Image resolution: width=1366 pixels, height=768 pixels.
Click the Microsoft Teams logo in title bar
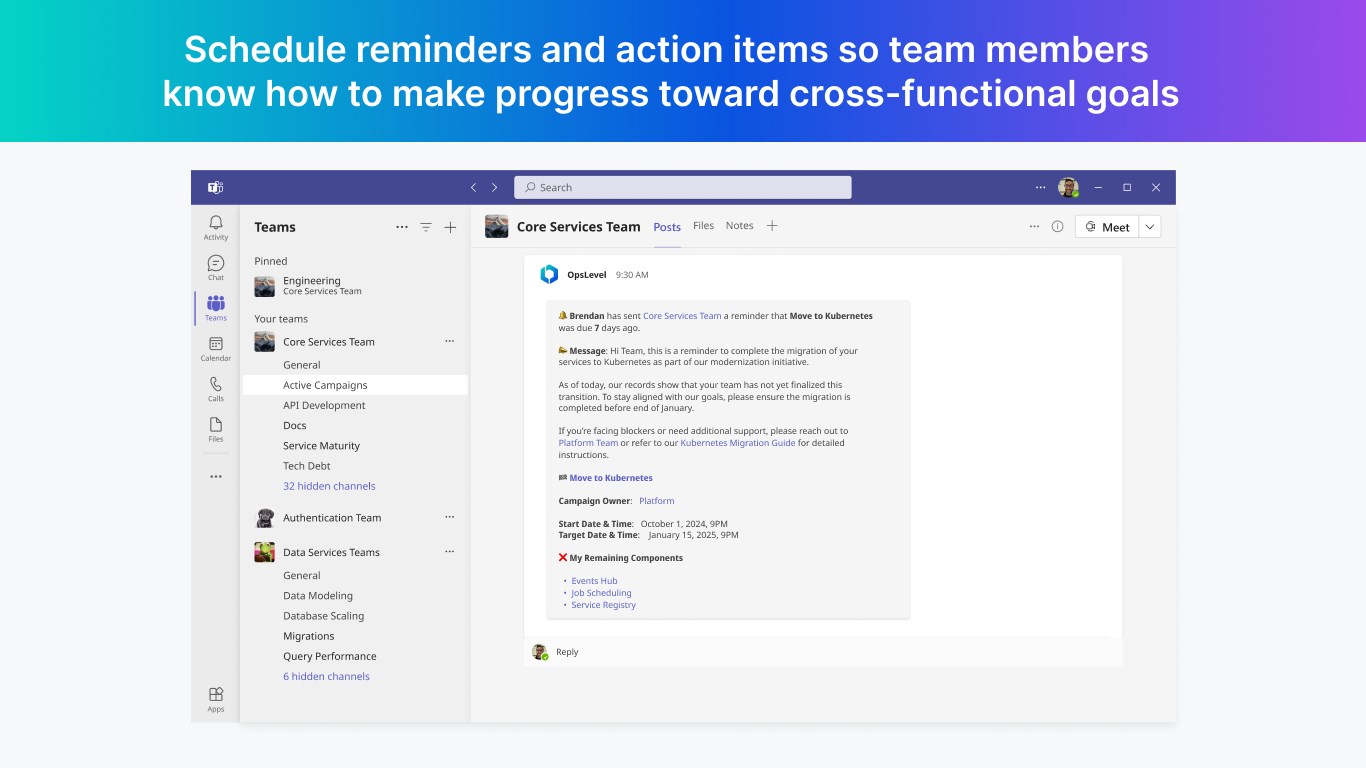[x=215, y=187]
